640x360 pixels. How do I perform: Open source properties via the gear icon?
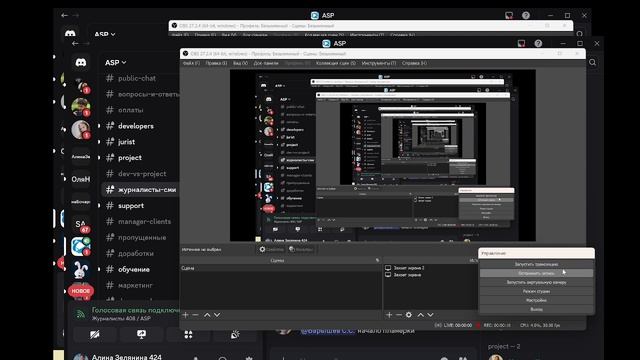click(x=409, y=315)
